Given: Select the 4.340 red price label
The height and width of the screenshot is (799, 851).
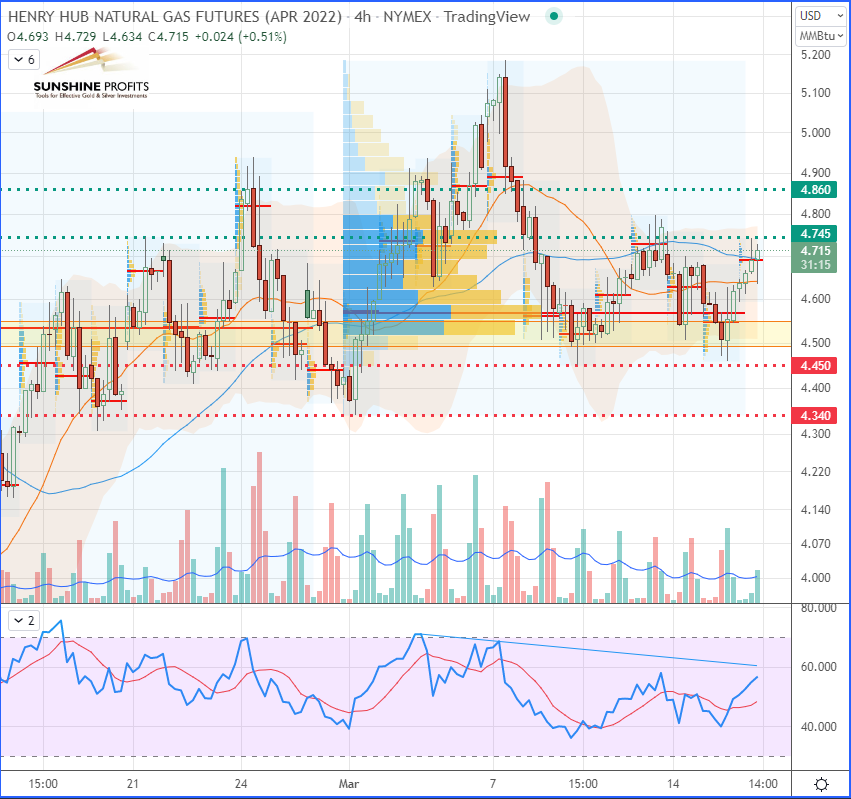Looking at the screenshot, I should pyautogui.click(x=815, y=416).
